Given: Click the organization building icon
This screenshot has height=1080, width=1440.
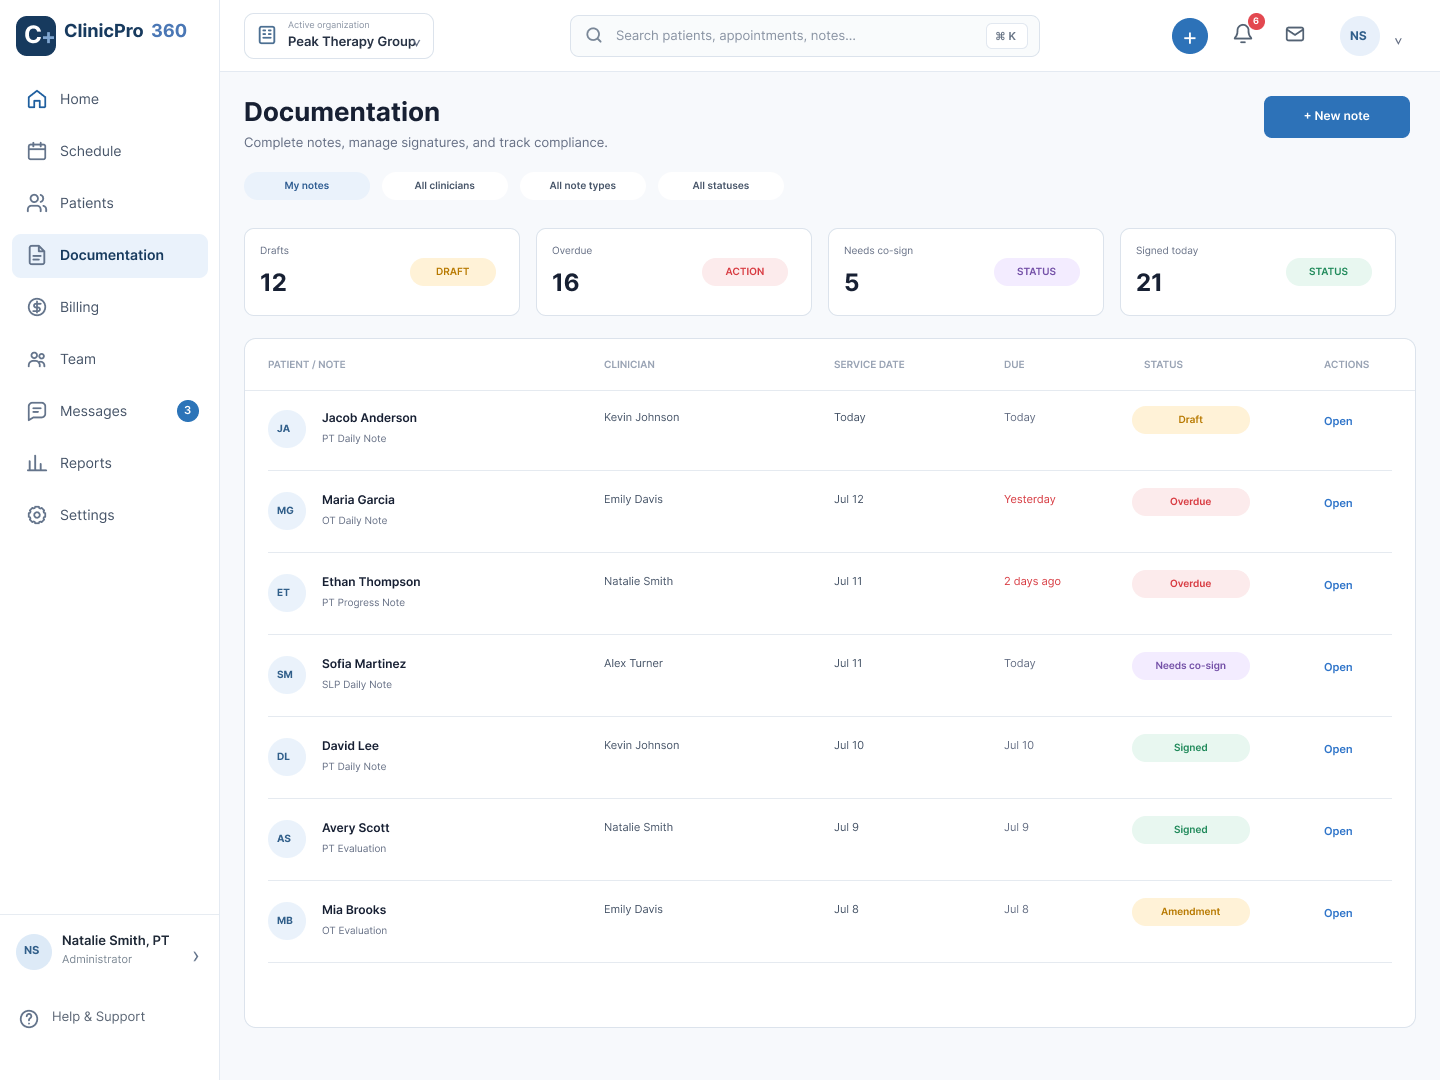Looking at the screenshot, I should coord(267,35).
